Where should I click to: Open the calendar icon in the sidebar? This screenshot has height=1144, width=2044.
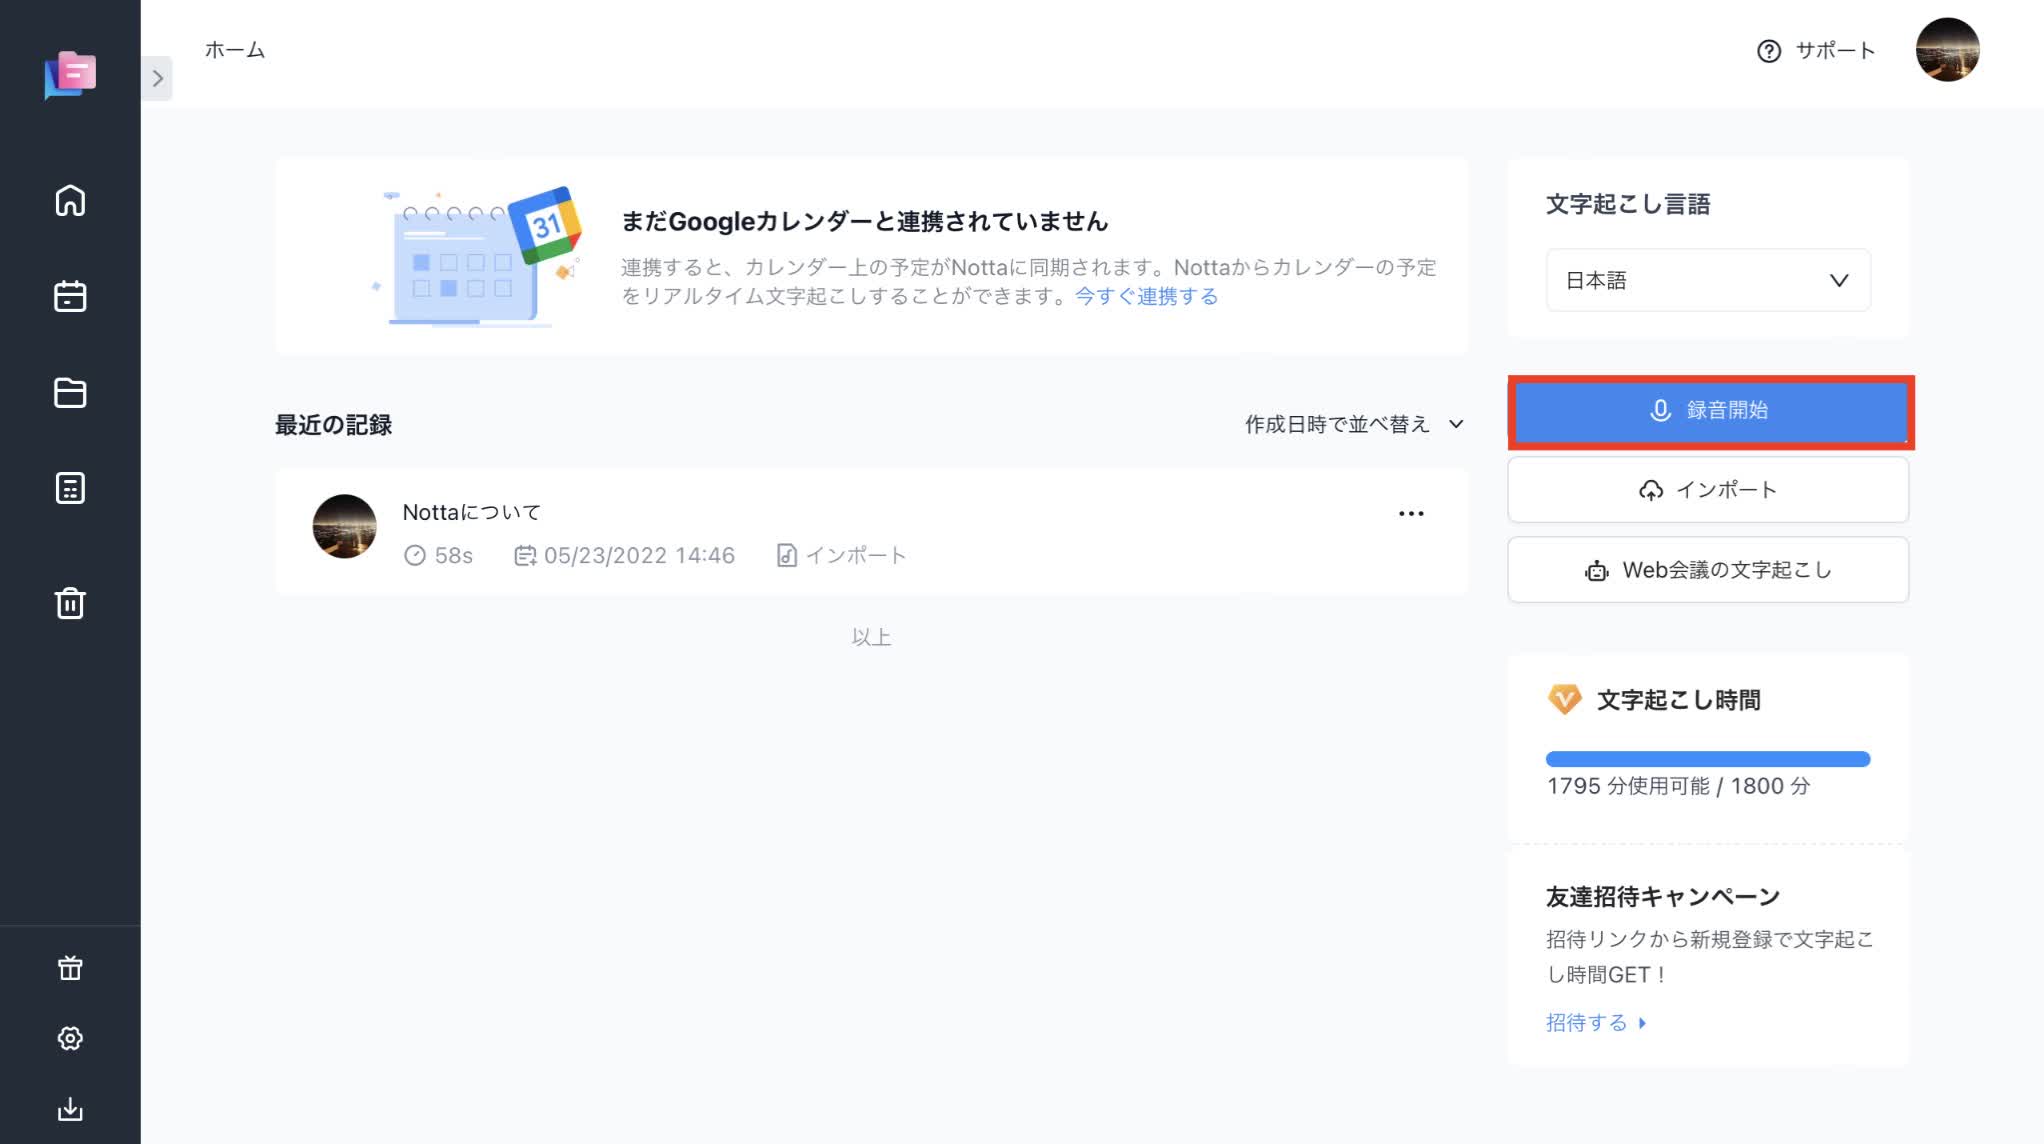(70, 296)
